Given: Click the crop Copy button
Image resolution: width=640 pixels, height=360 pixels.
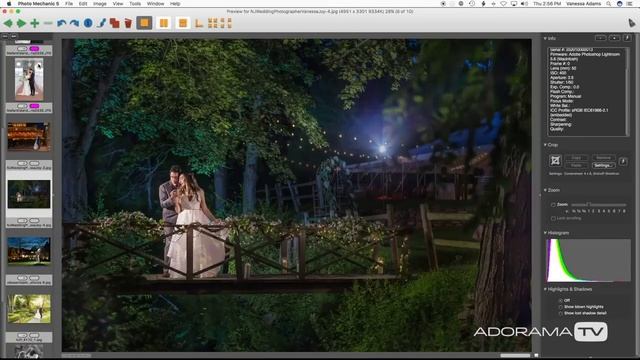Looking at the screenshot, I should click(x=576, y=158).
